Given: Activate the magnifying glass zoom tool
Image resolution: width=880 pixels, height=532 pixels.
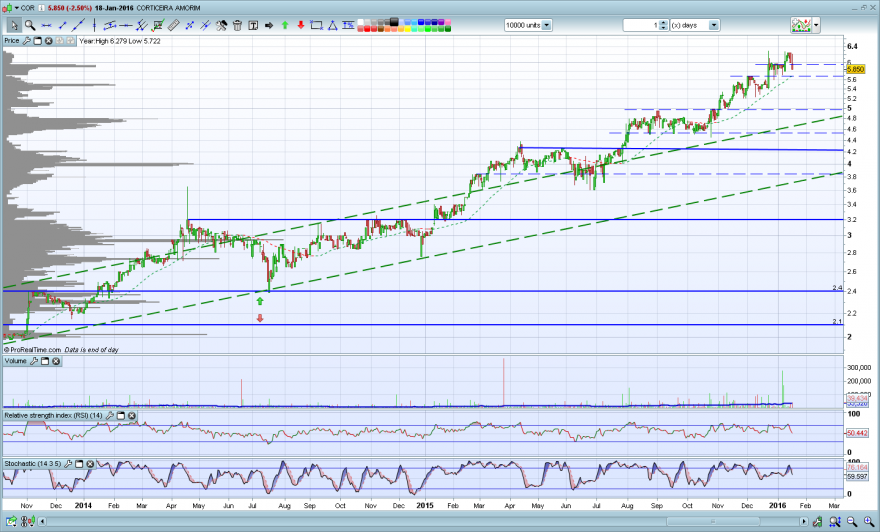Looking at the screenshot, I should click(x=30, y=25).
